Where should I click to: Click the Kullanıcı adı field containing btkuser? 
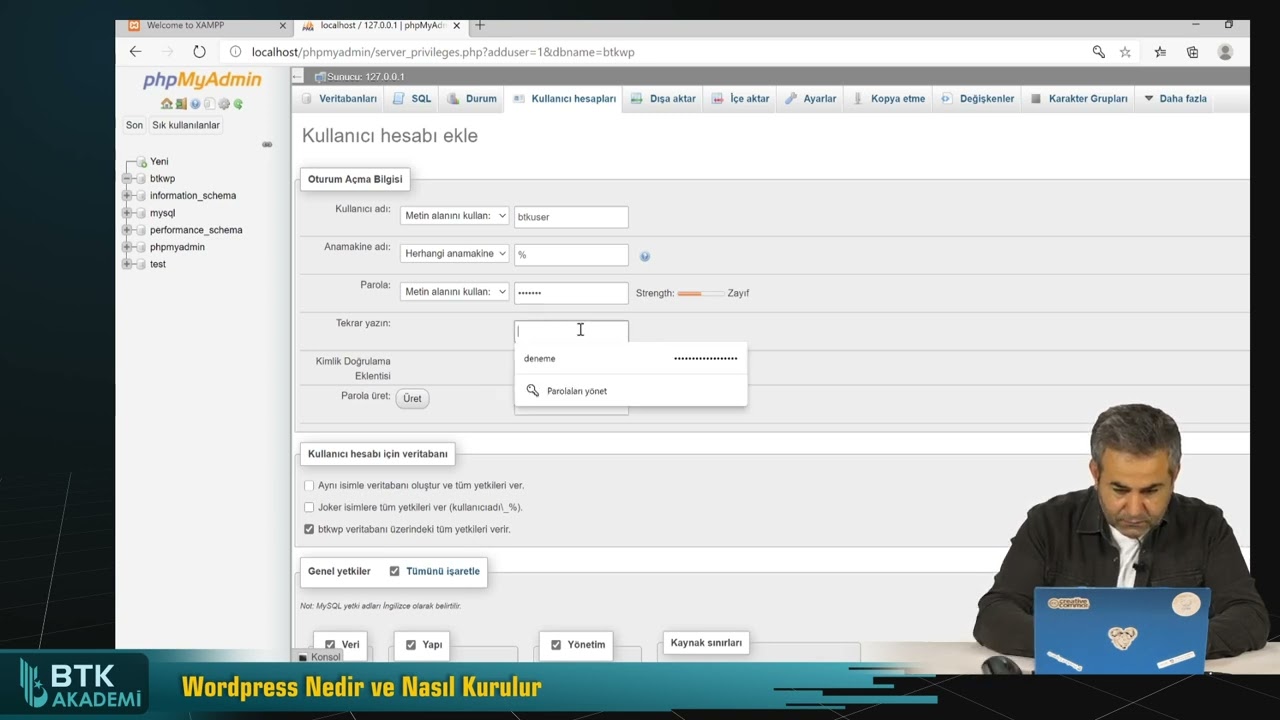[x=571, y=217]
